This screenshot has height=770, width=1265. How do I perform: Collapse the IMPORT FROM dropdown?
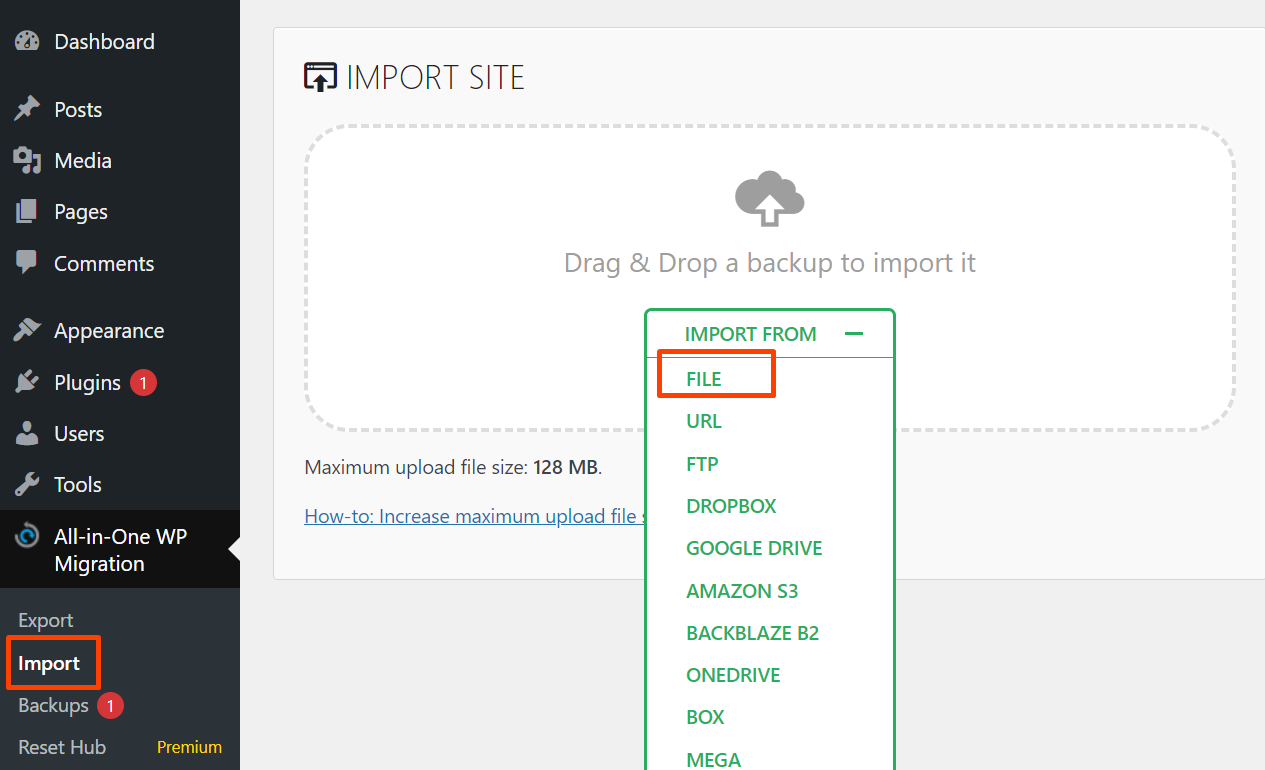coord(750,334)
